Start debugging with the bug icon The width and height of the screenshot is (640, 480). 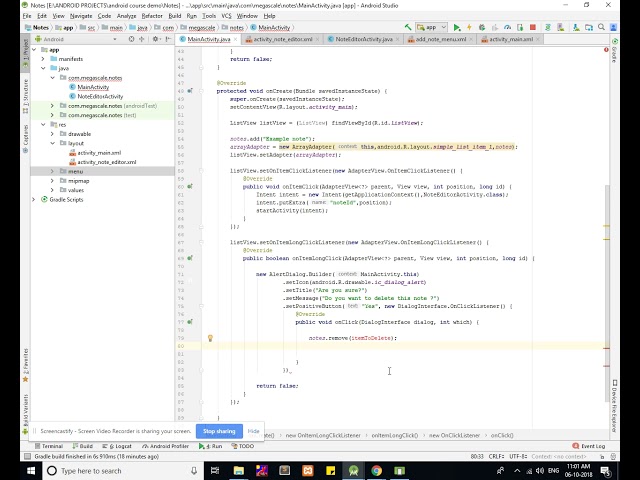(x=482, y=27)
